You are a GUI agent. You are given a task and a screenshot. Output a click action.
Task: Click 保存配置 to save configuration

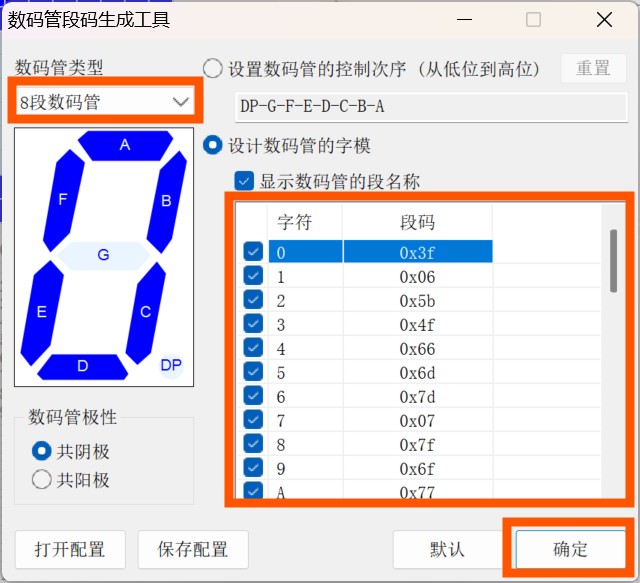coord(193,550)
